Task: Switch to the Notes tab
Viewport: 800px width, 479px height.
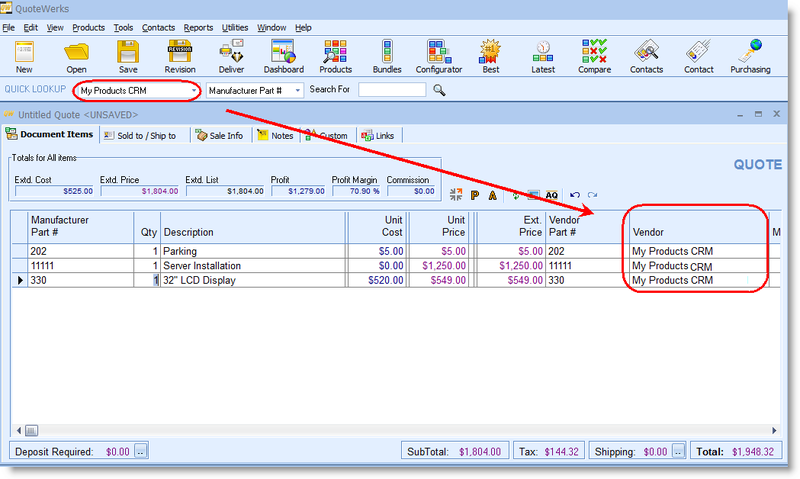Action: (x=276, y=136)
